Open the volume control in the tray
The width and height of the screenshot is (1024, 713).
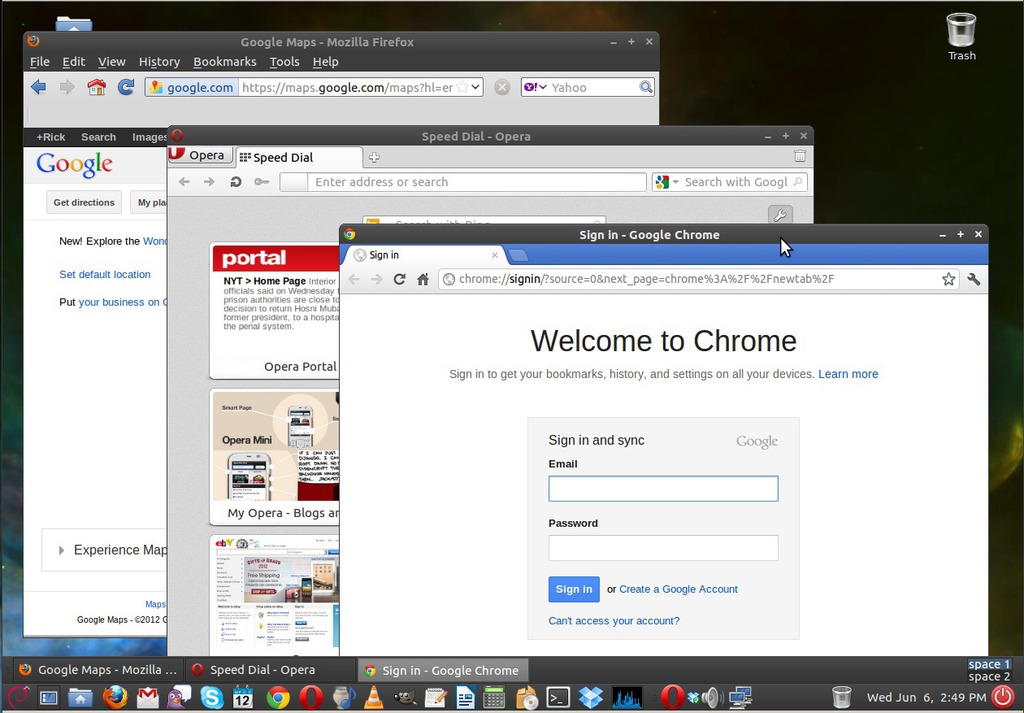click(712, 697)
